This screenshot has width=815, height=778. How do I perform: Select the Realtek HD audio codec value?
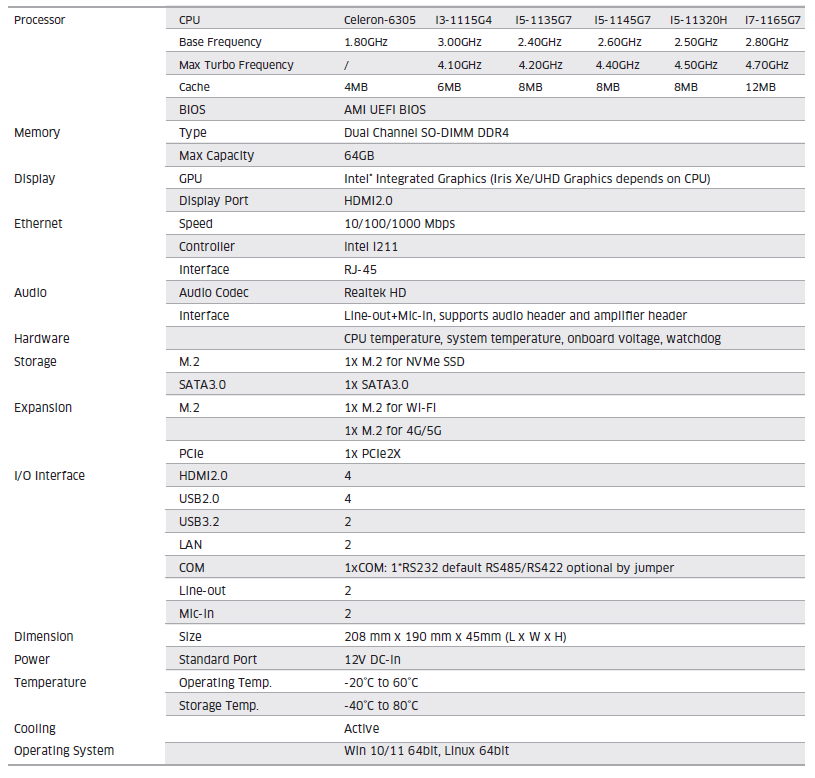[x=376, y=293]
